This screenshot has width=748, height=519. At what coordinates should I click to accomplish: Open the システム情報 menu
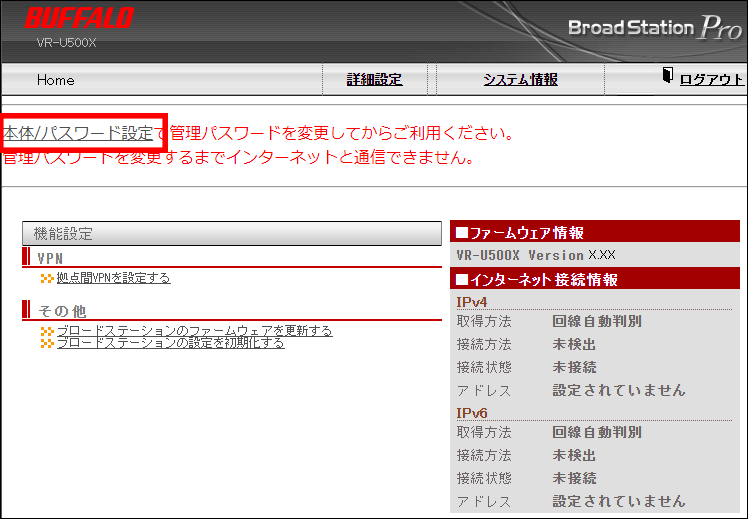tap(520, 80)
